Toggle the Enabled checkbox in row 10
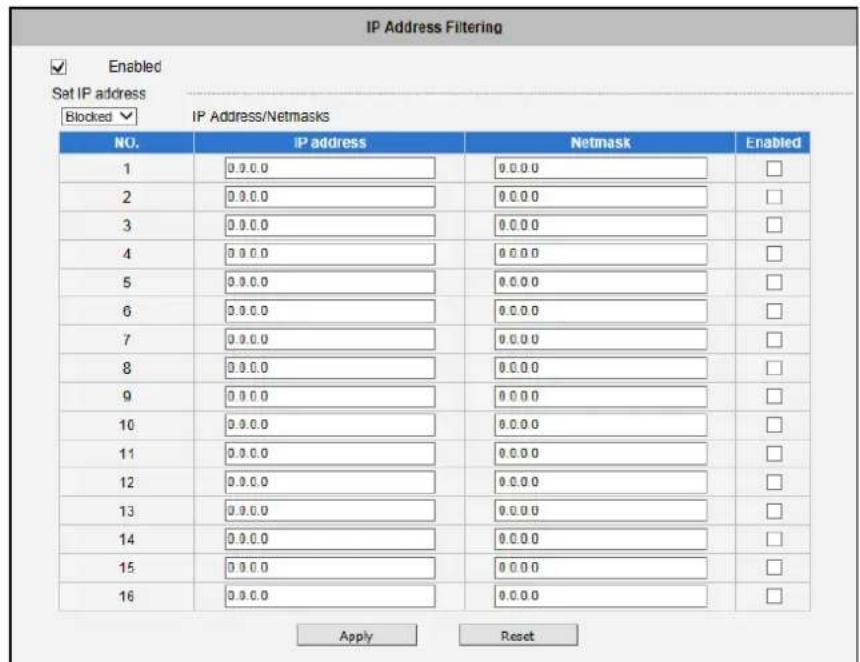 click(774, 425)
